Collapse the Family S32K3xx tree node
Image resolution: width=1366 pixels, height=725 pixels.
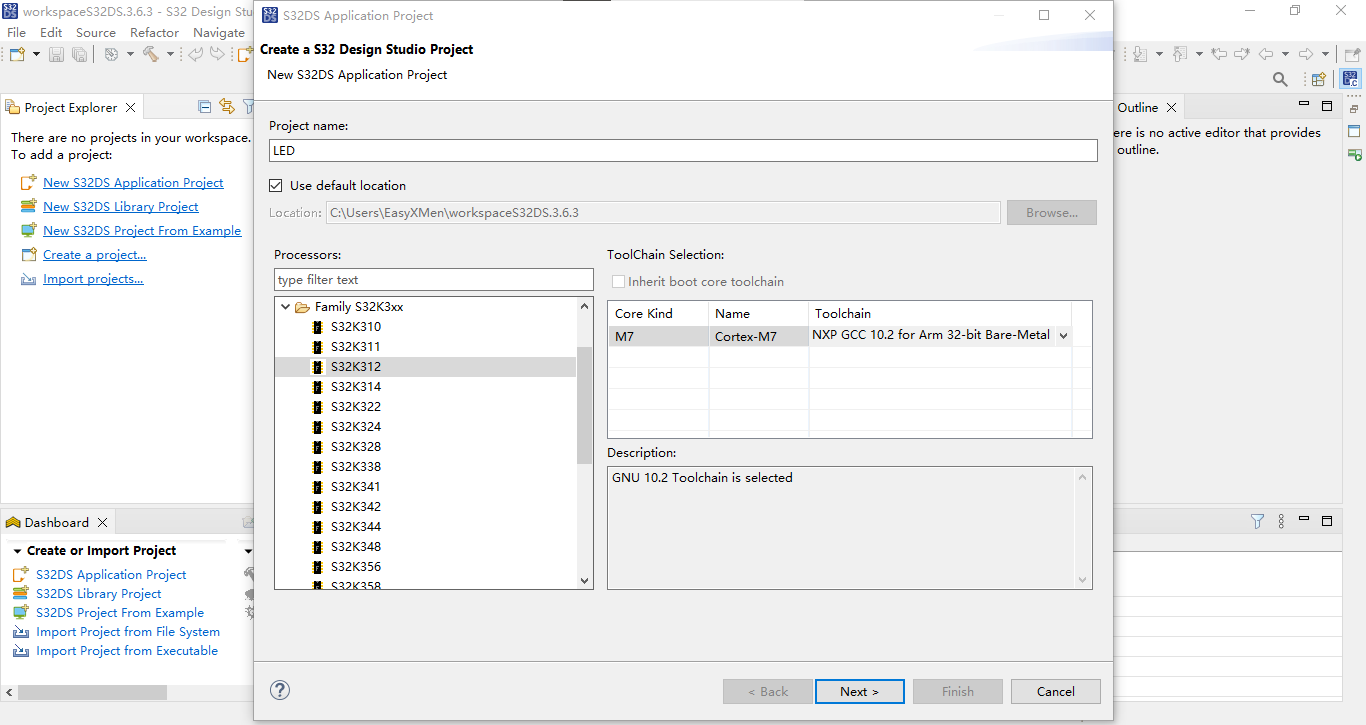[x=286, y=307]
